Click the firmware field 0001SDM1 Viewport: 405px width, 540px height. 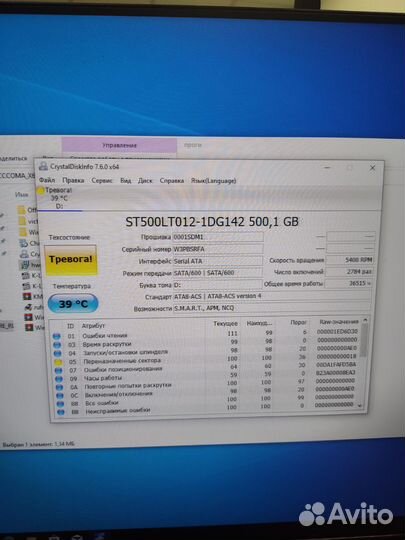pyautogui.click(x=218, y=237)
